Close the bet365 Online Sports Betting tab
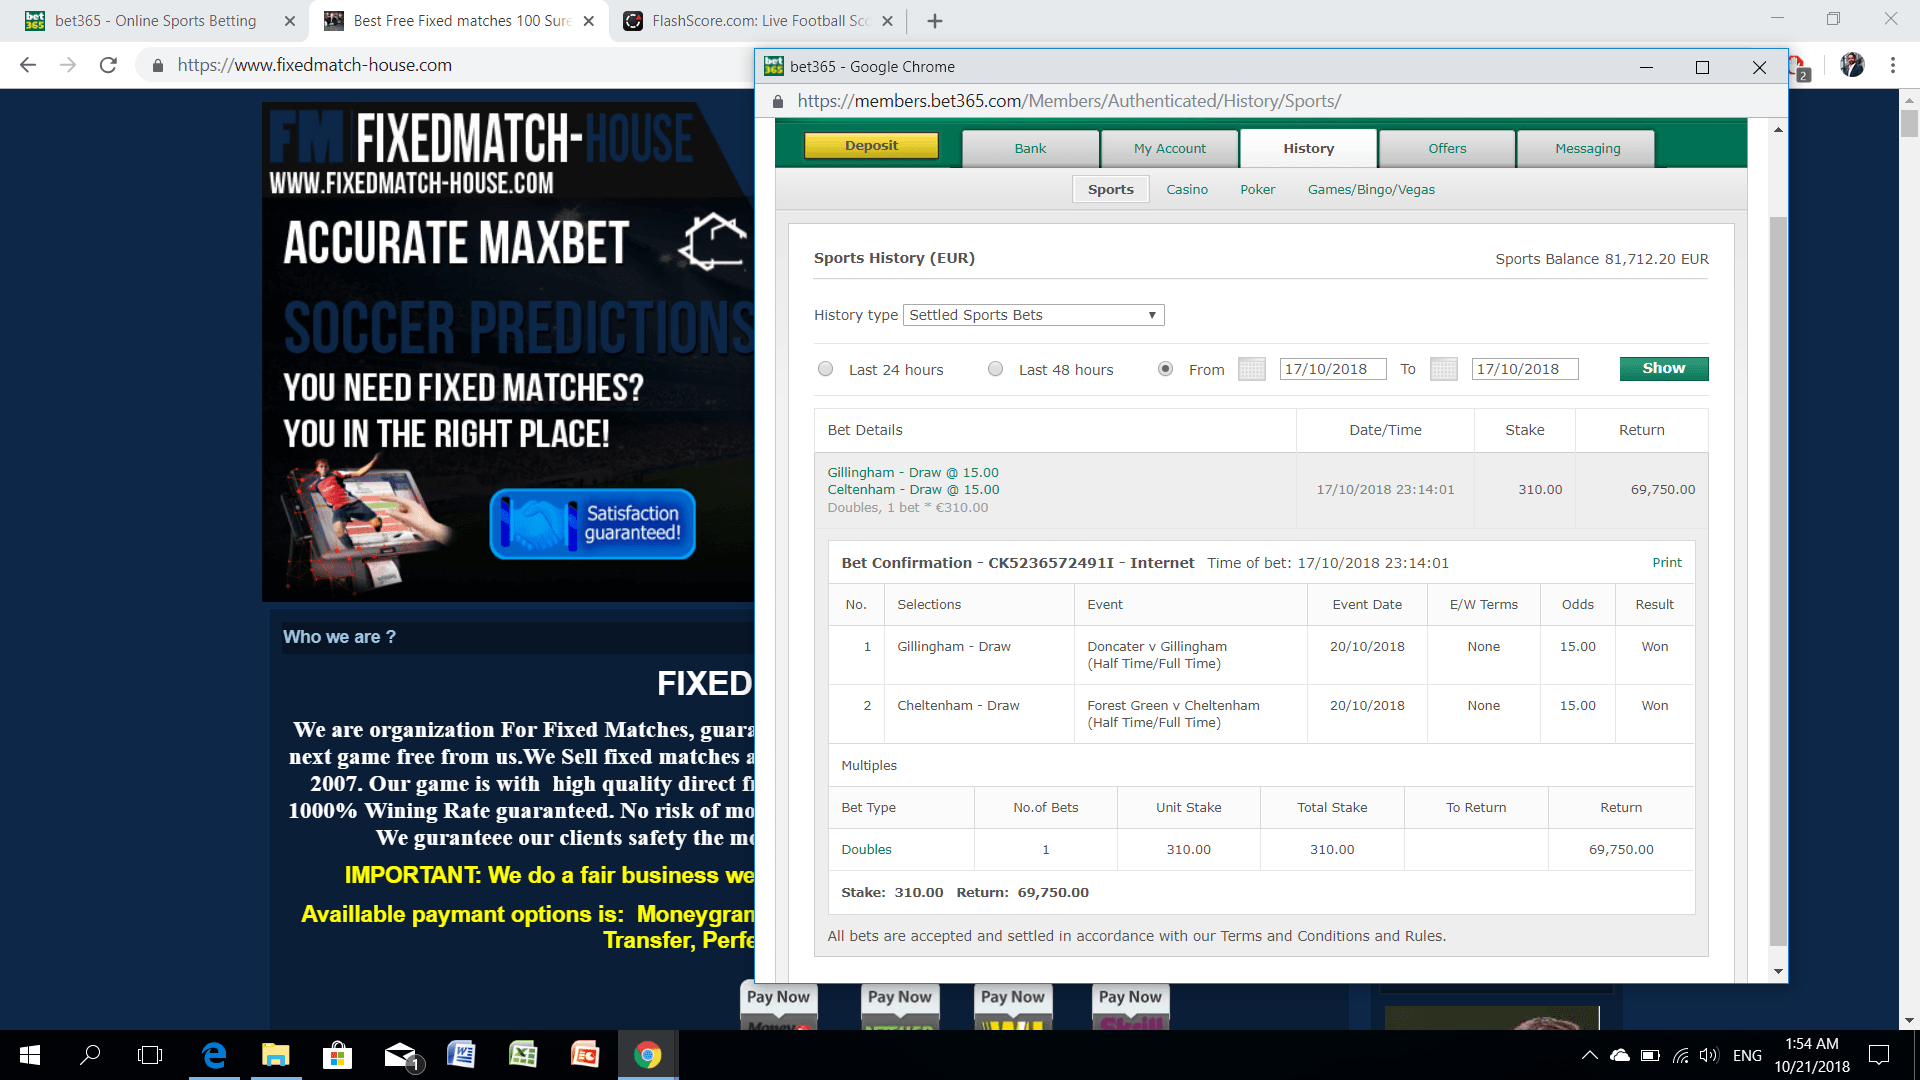 pos(290,21)
